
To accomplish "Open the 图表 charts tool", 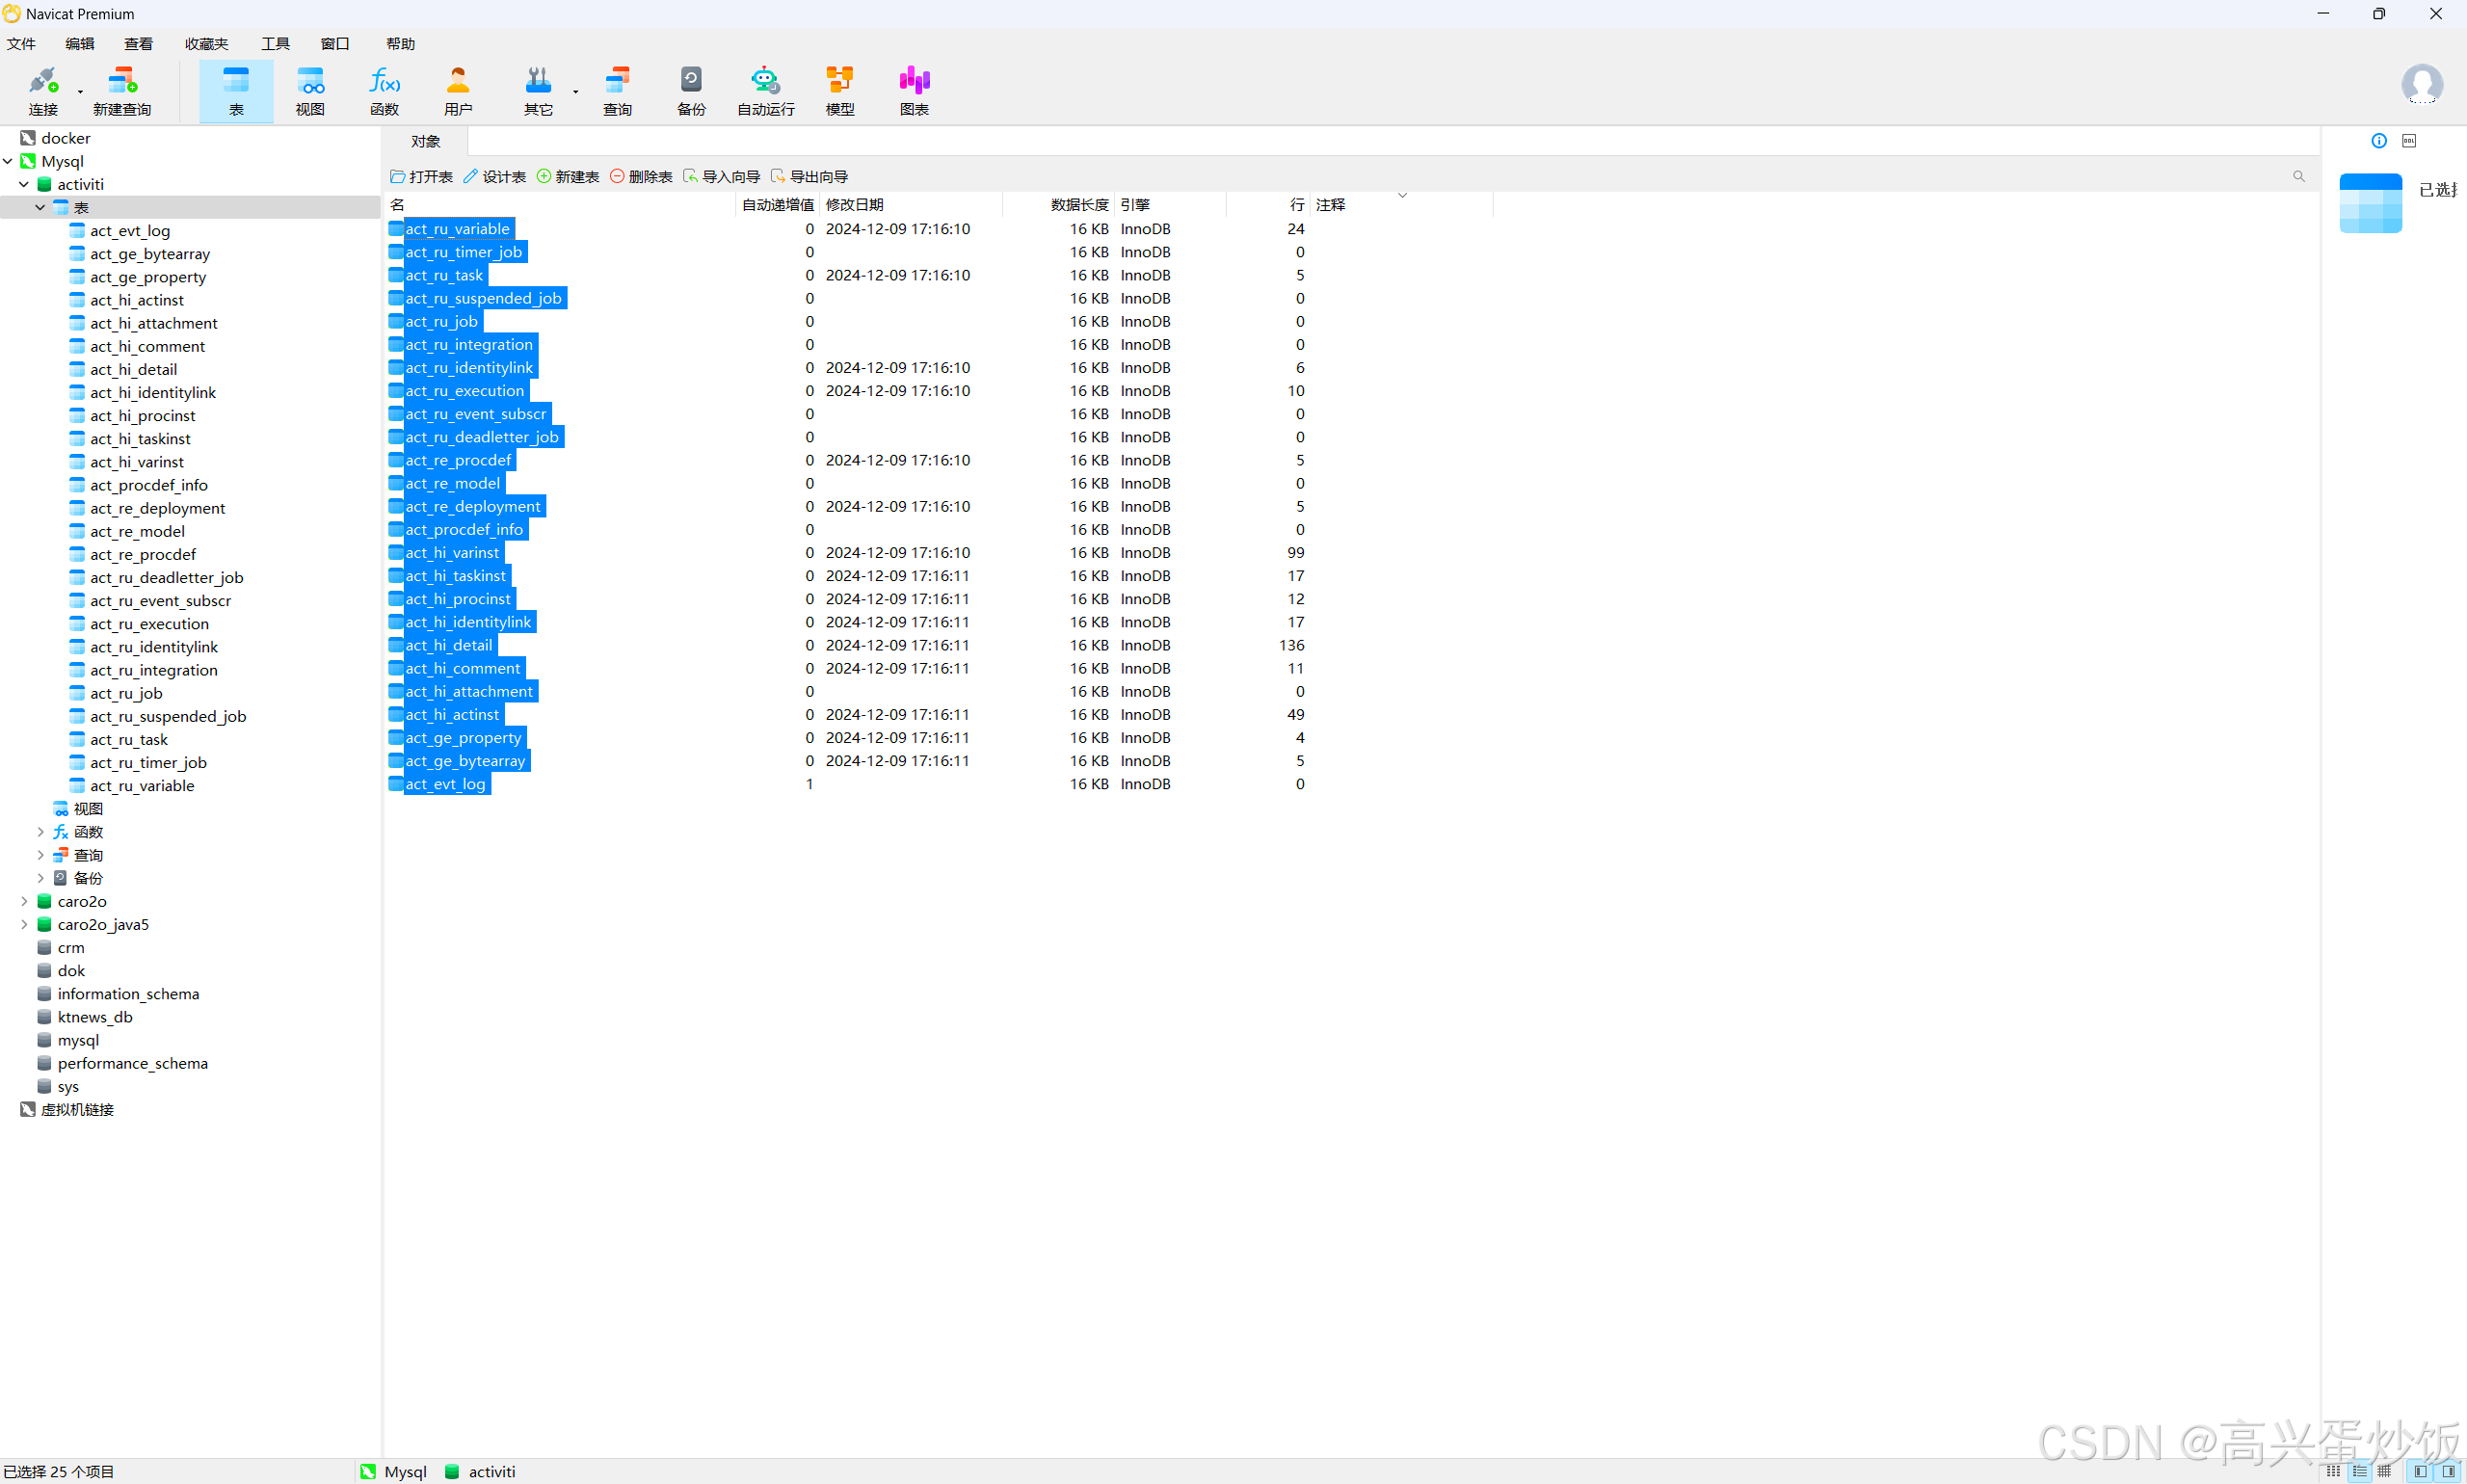I will click(x=913, y=90).
